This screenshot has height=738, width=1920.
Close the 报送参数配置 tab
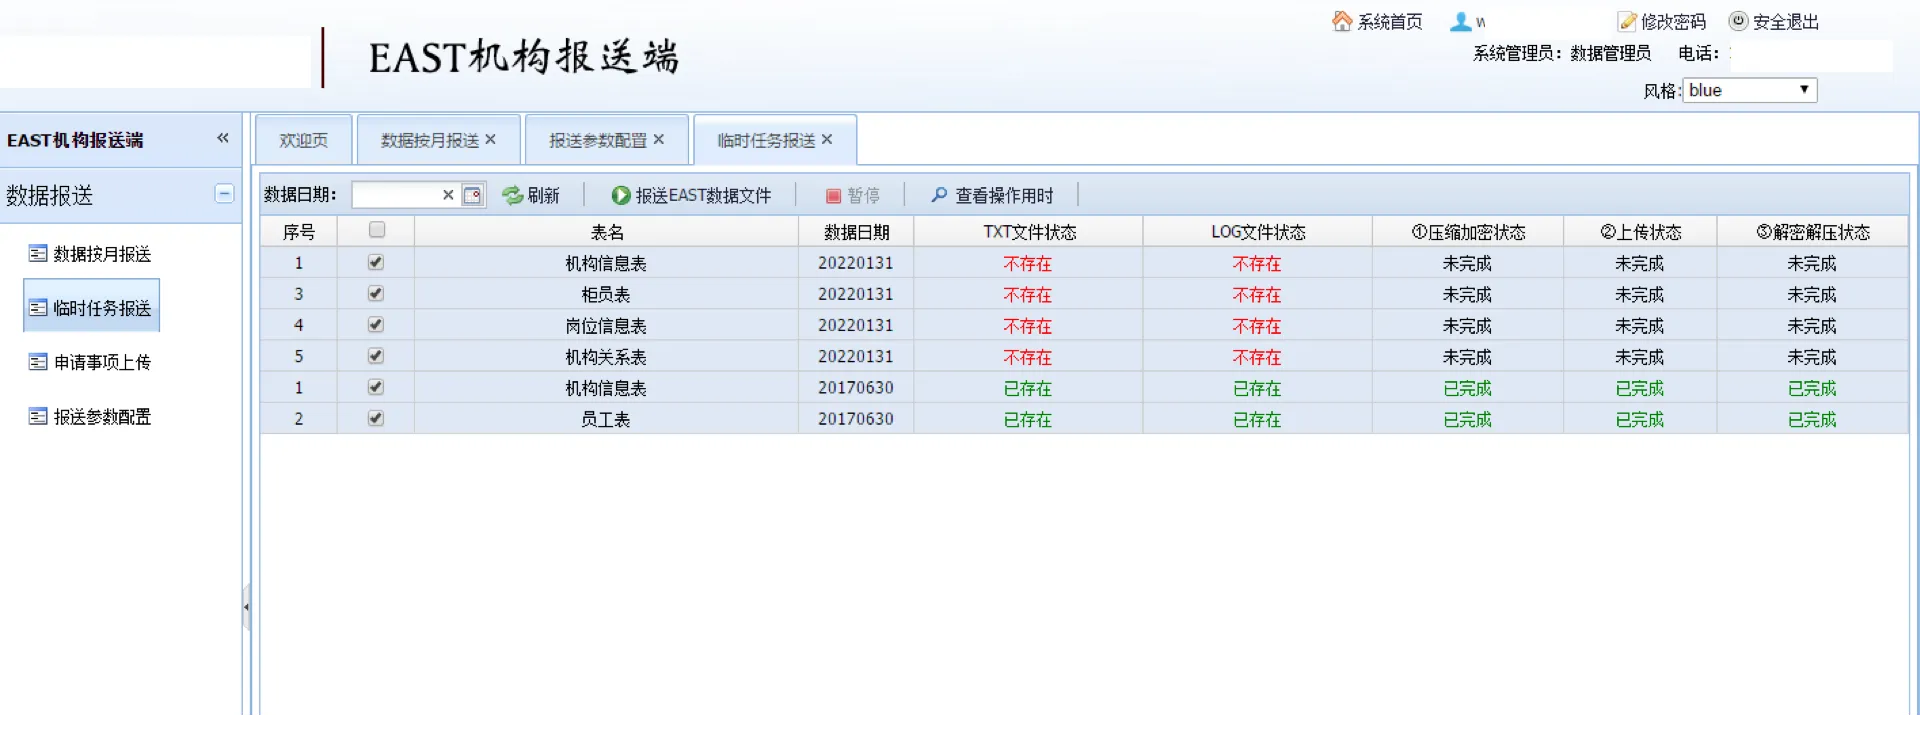659,140
